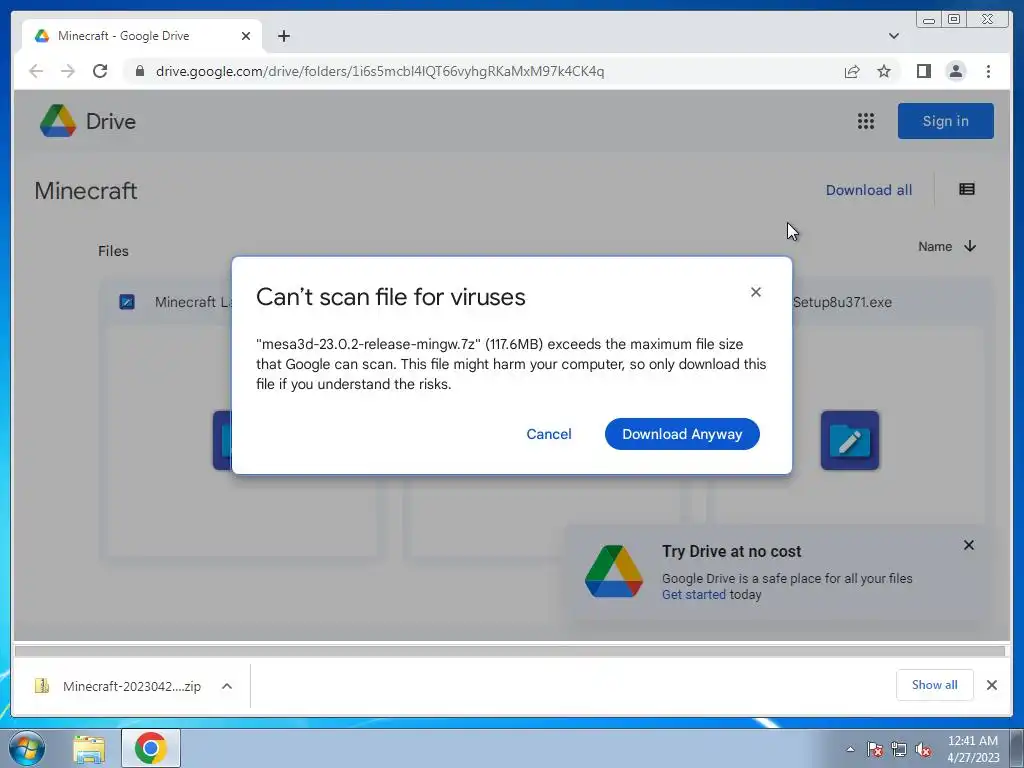Reverse sort direction arrow next to Name
The width and height of the screenshot is (1024, 768).
[x=970, y=246]
